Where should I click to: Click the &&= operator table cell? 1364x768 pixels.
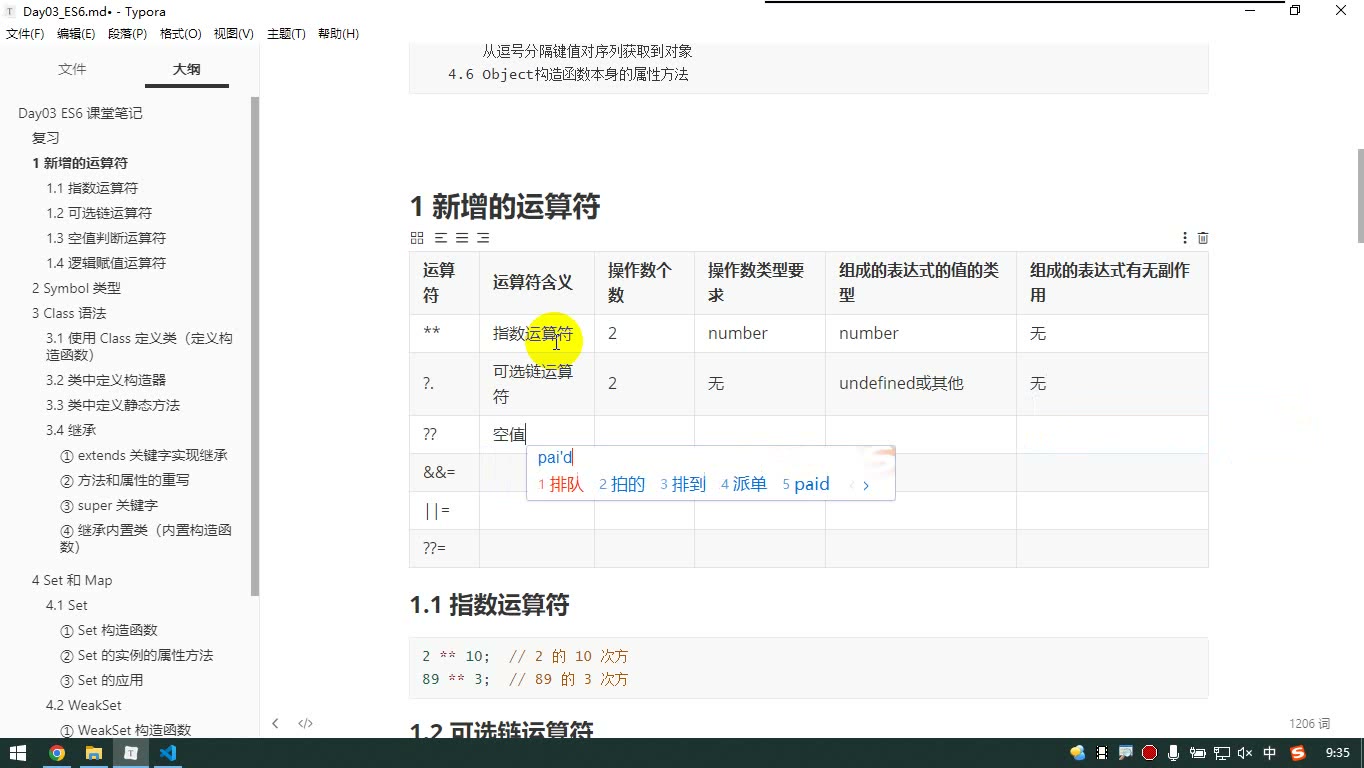tap(444, 472)
